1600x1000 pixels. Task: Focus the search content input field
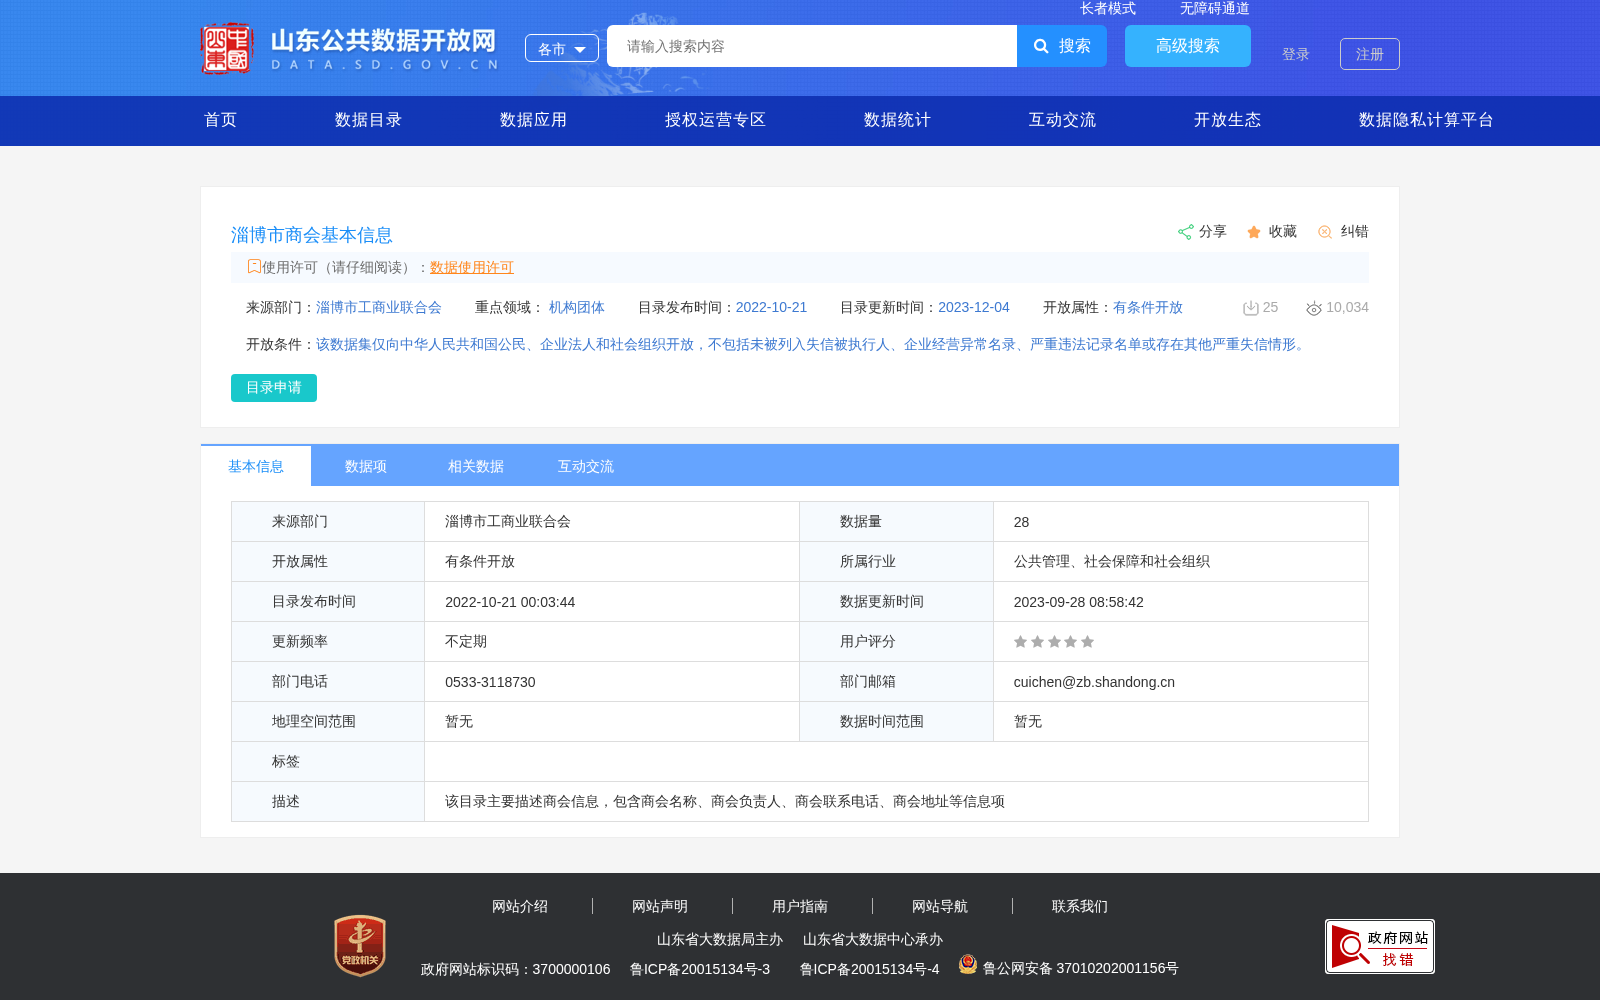coord(812,46)
